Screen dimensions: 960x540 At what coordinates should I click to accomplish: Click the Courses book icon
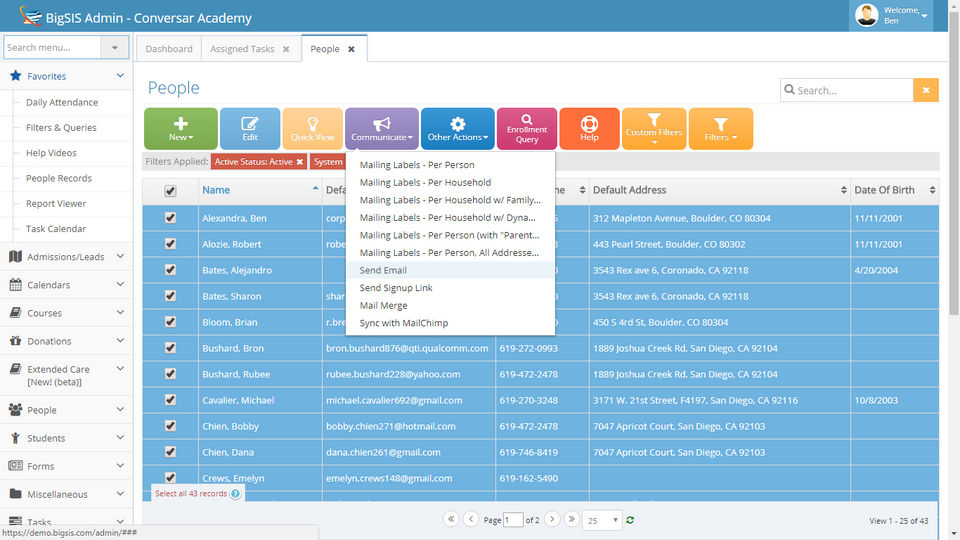click(x=15, y=312)
